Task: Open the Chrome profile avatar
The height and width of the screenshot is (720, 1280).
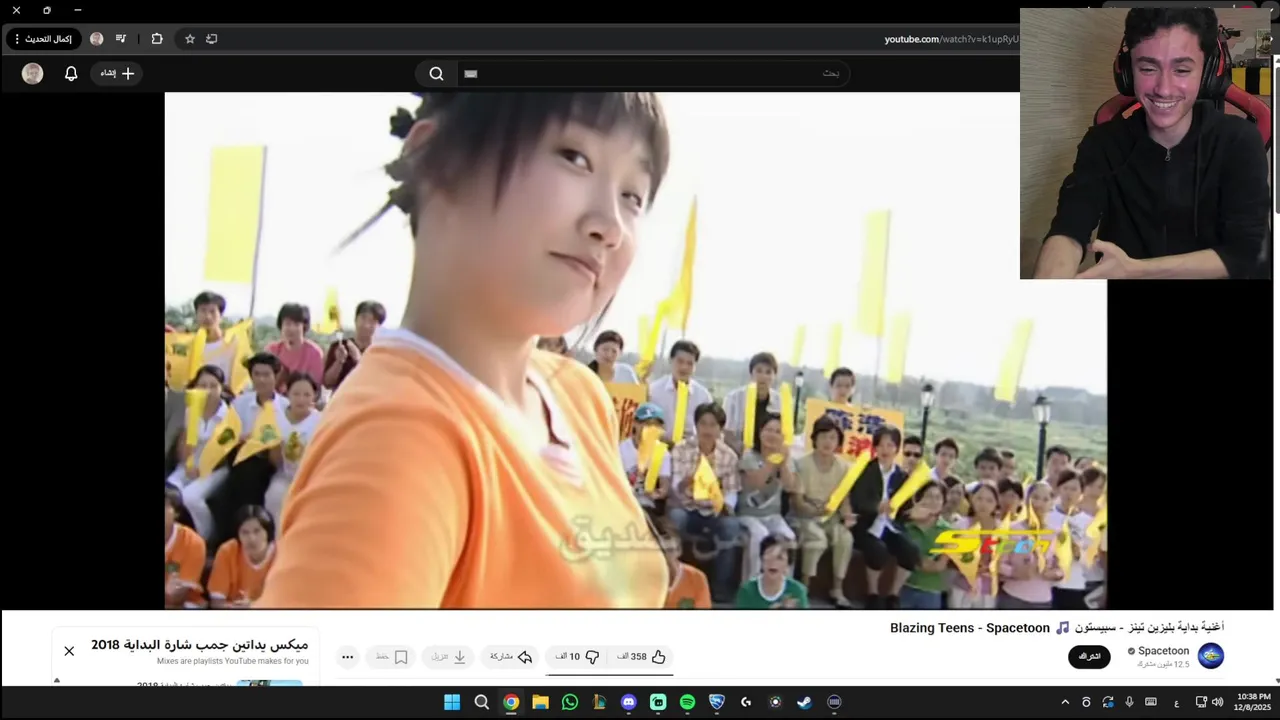Action: [97, 39]
